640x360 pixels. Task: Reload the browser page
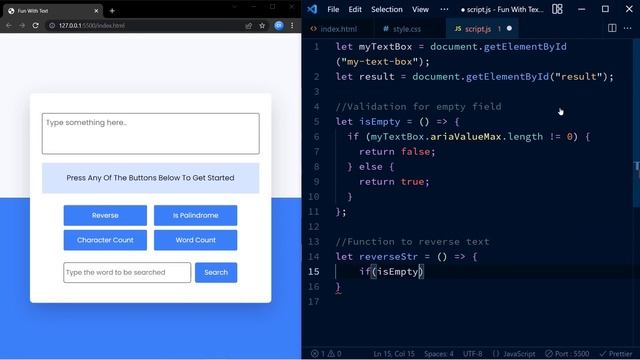36,25
